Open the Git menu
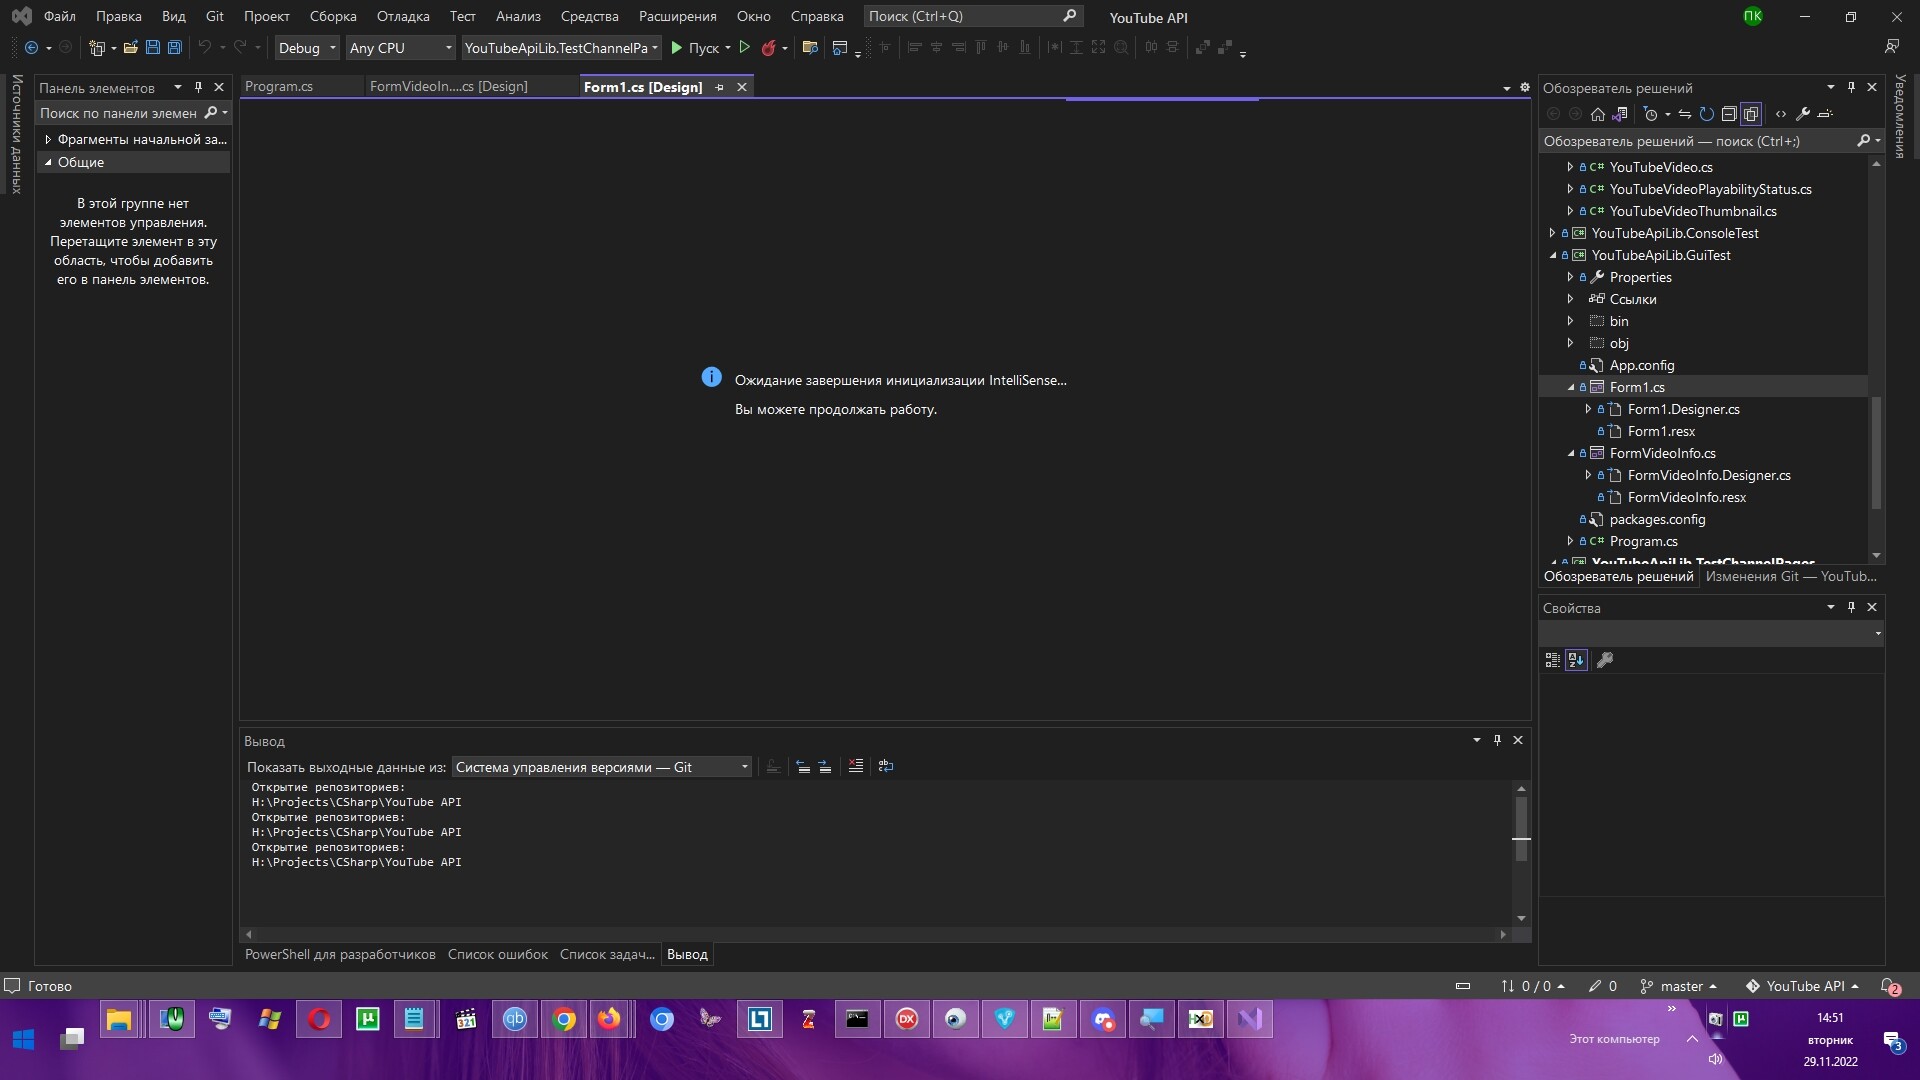1920x1080 pixels. [x=214, y=16]
